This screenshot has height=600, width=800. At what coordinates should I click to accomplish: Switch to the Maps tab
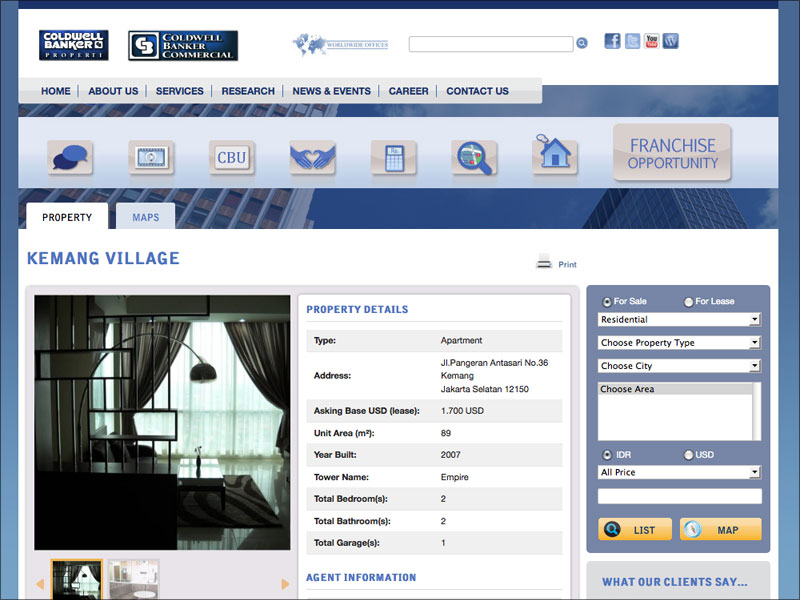pos(146,217)
